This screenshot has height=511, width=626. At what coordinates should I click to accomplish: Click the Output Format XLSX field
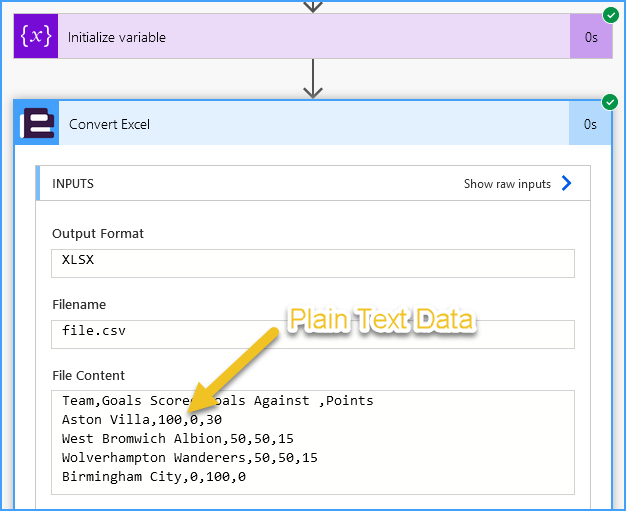pos(313,263)
